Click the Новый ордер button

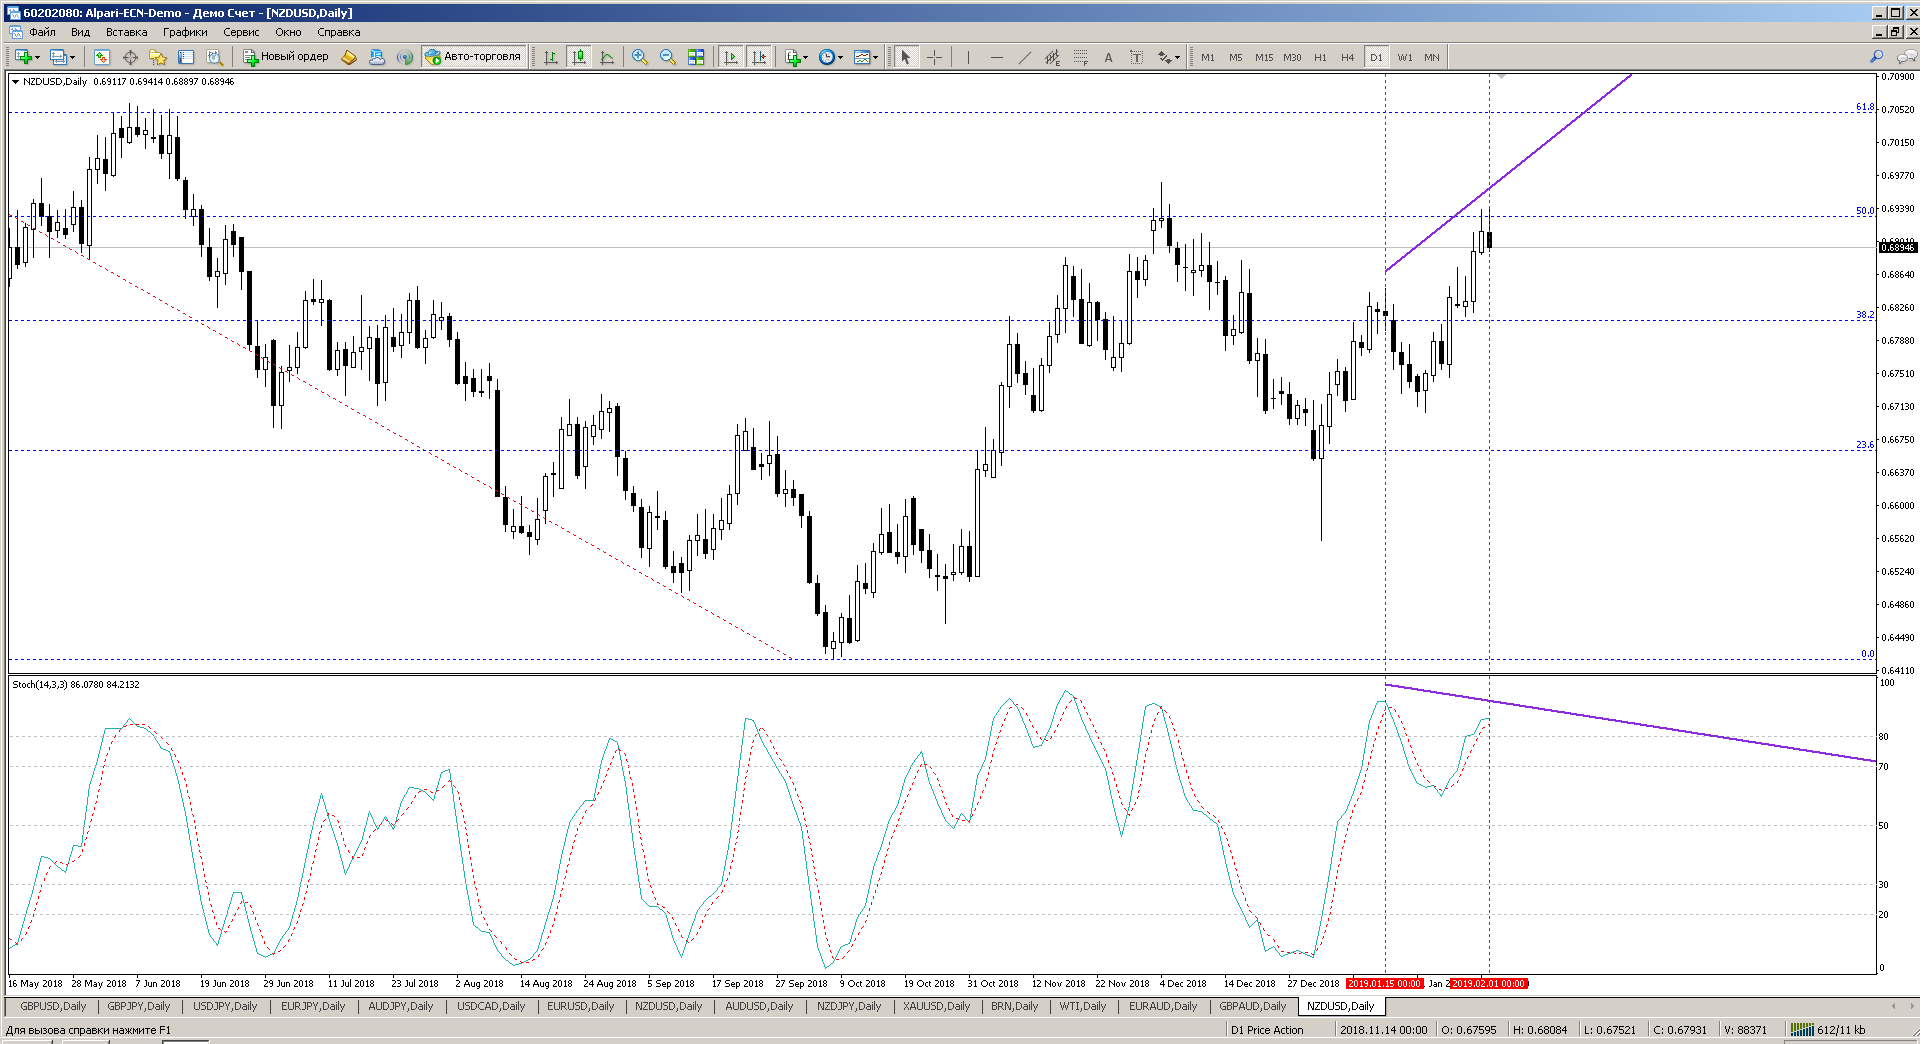[x=286, y=57]
